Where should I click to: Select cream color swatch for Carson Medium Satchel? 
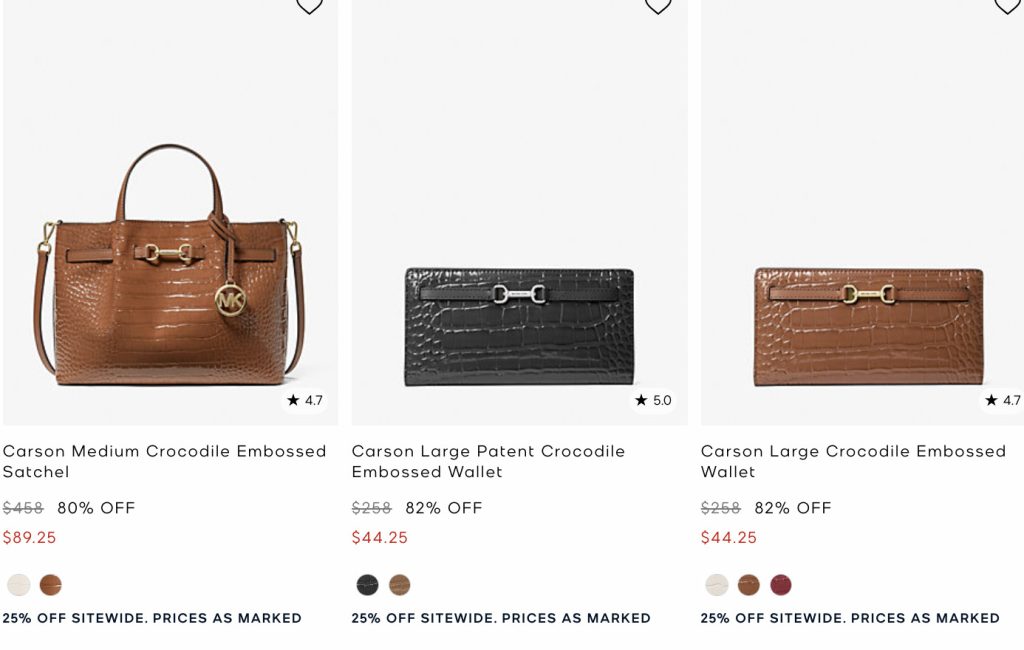click(19, 585)
